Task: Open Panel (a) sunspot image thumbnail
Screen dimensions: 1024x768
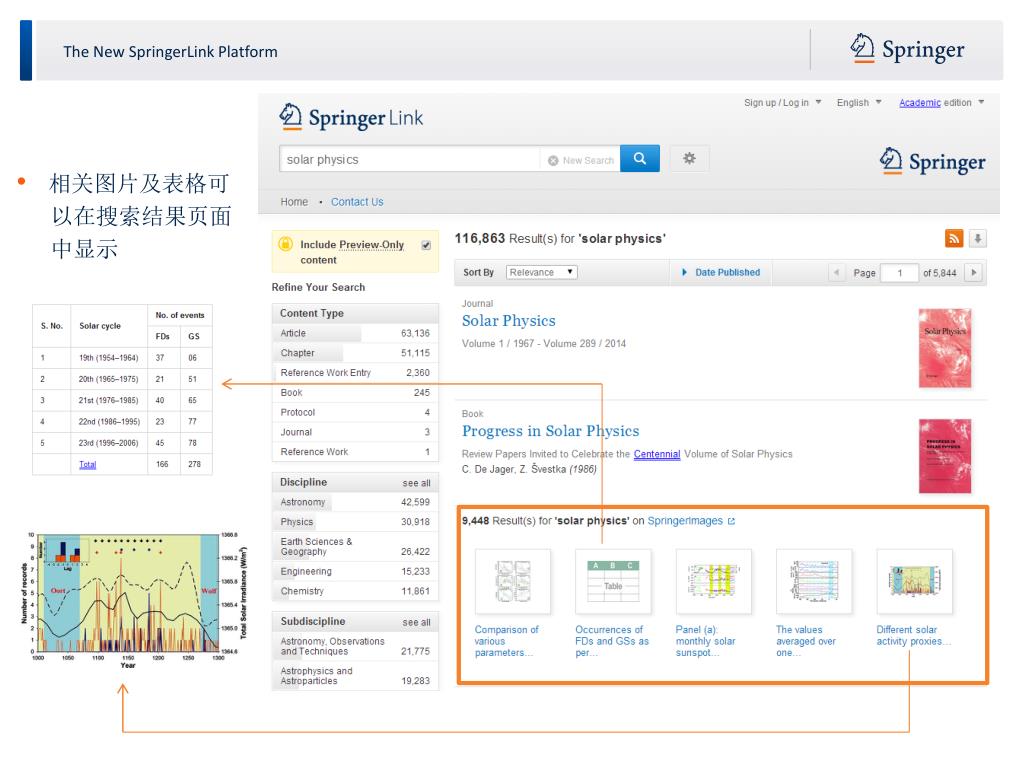Action: point(713,581)
